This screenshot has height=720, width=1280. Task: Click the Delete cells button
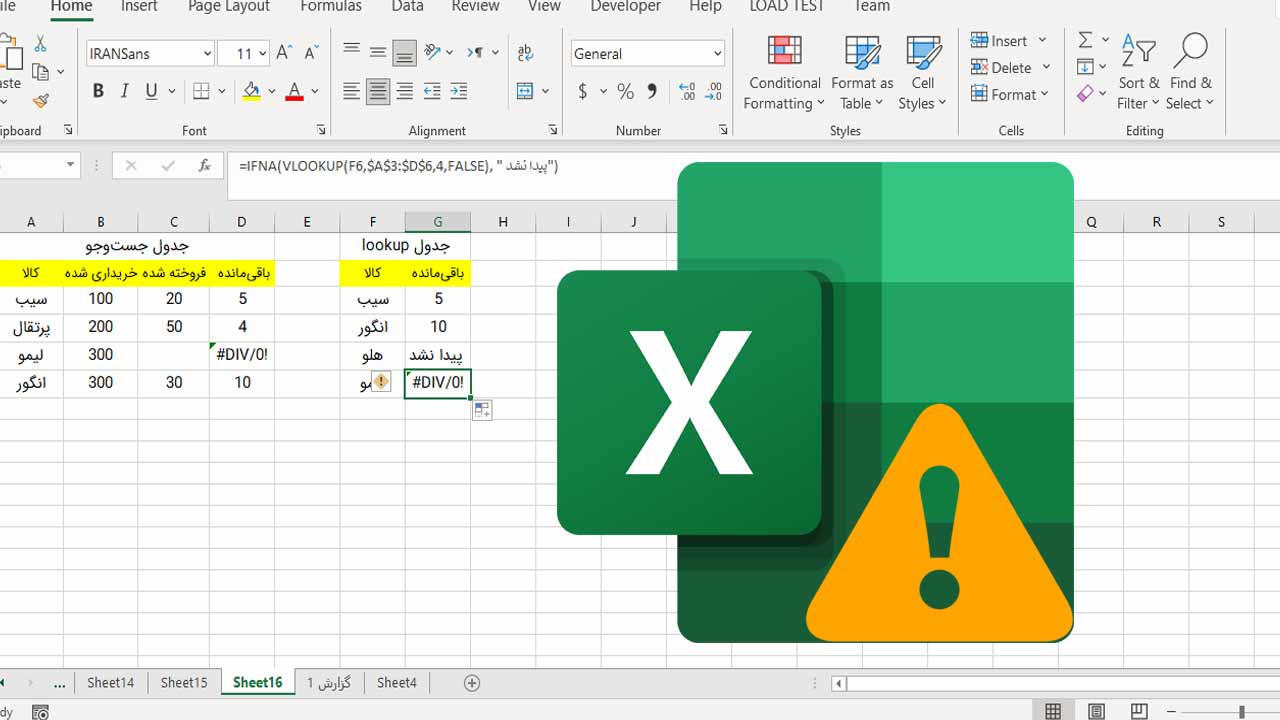[x=1010, y=67]
